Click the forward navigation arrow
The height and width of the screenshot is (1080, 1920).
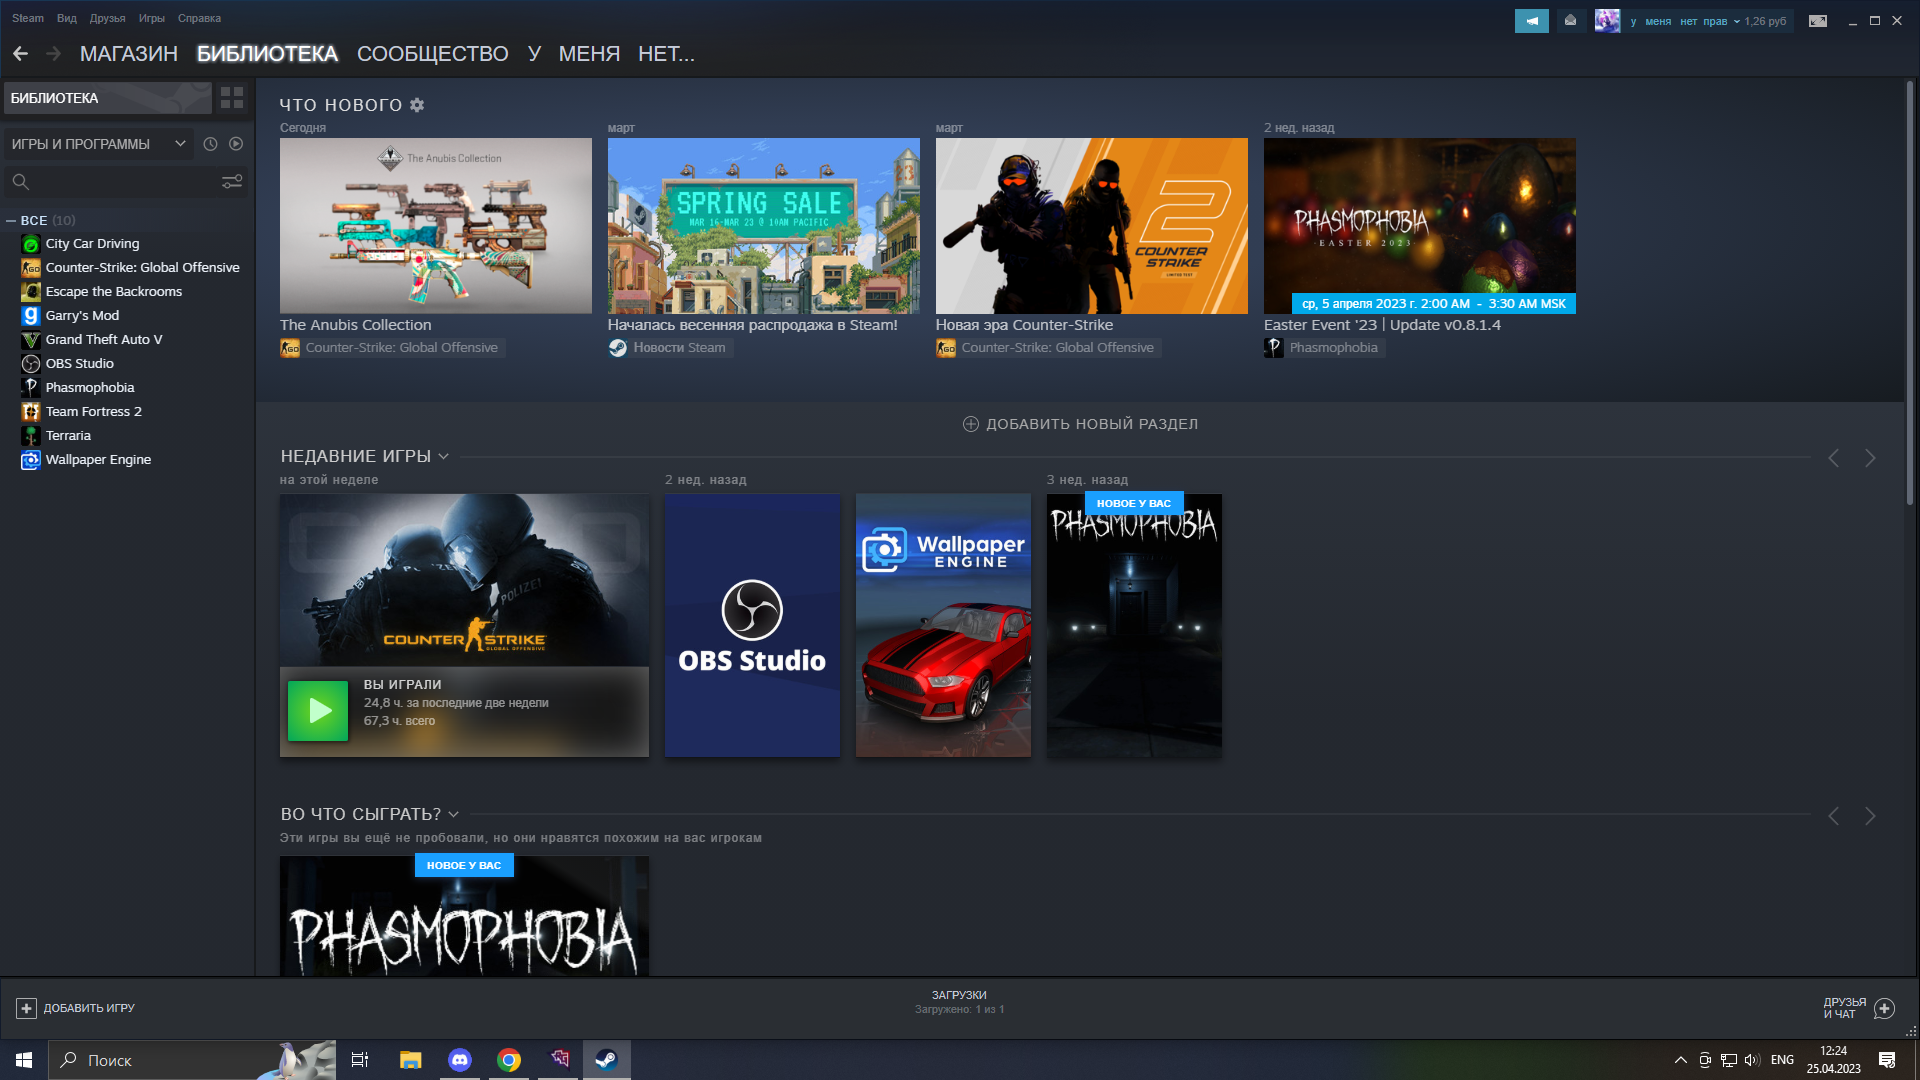point(54,54)
